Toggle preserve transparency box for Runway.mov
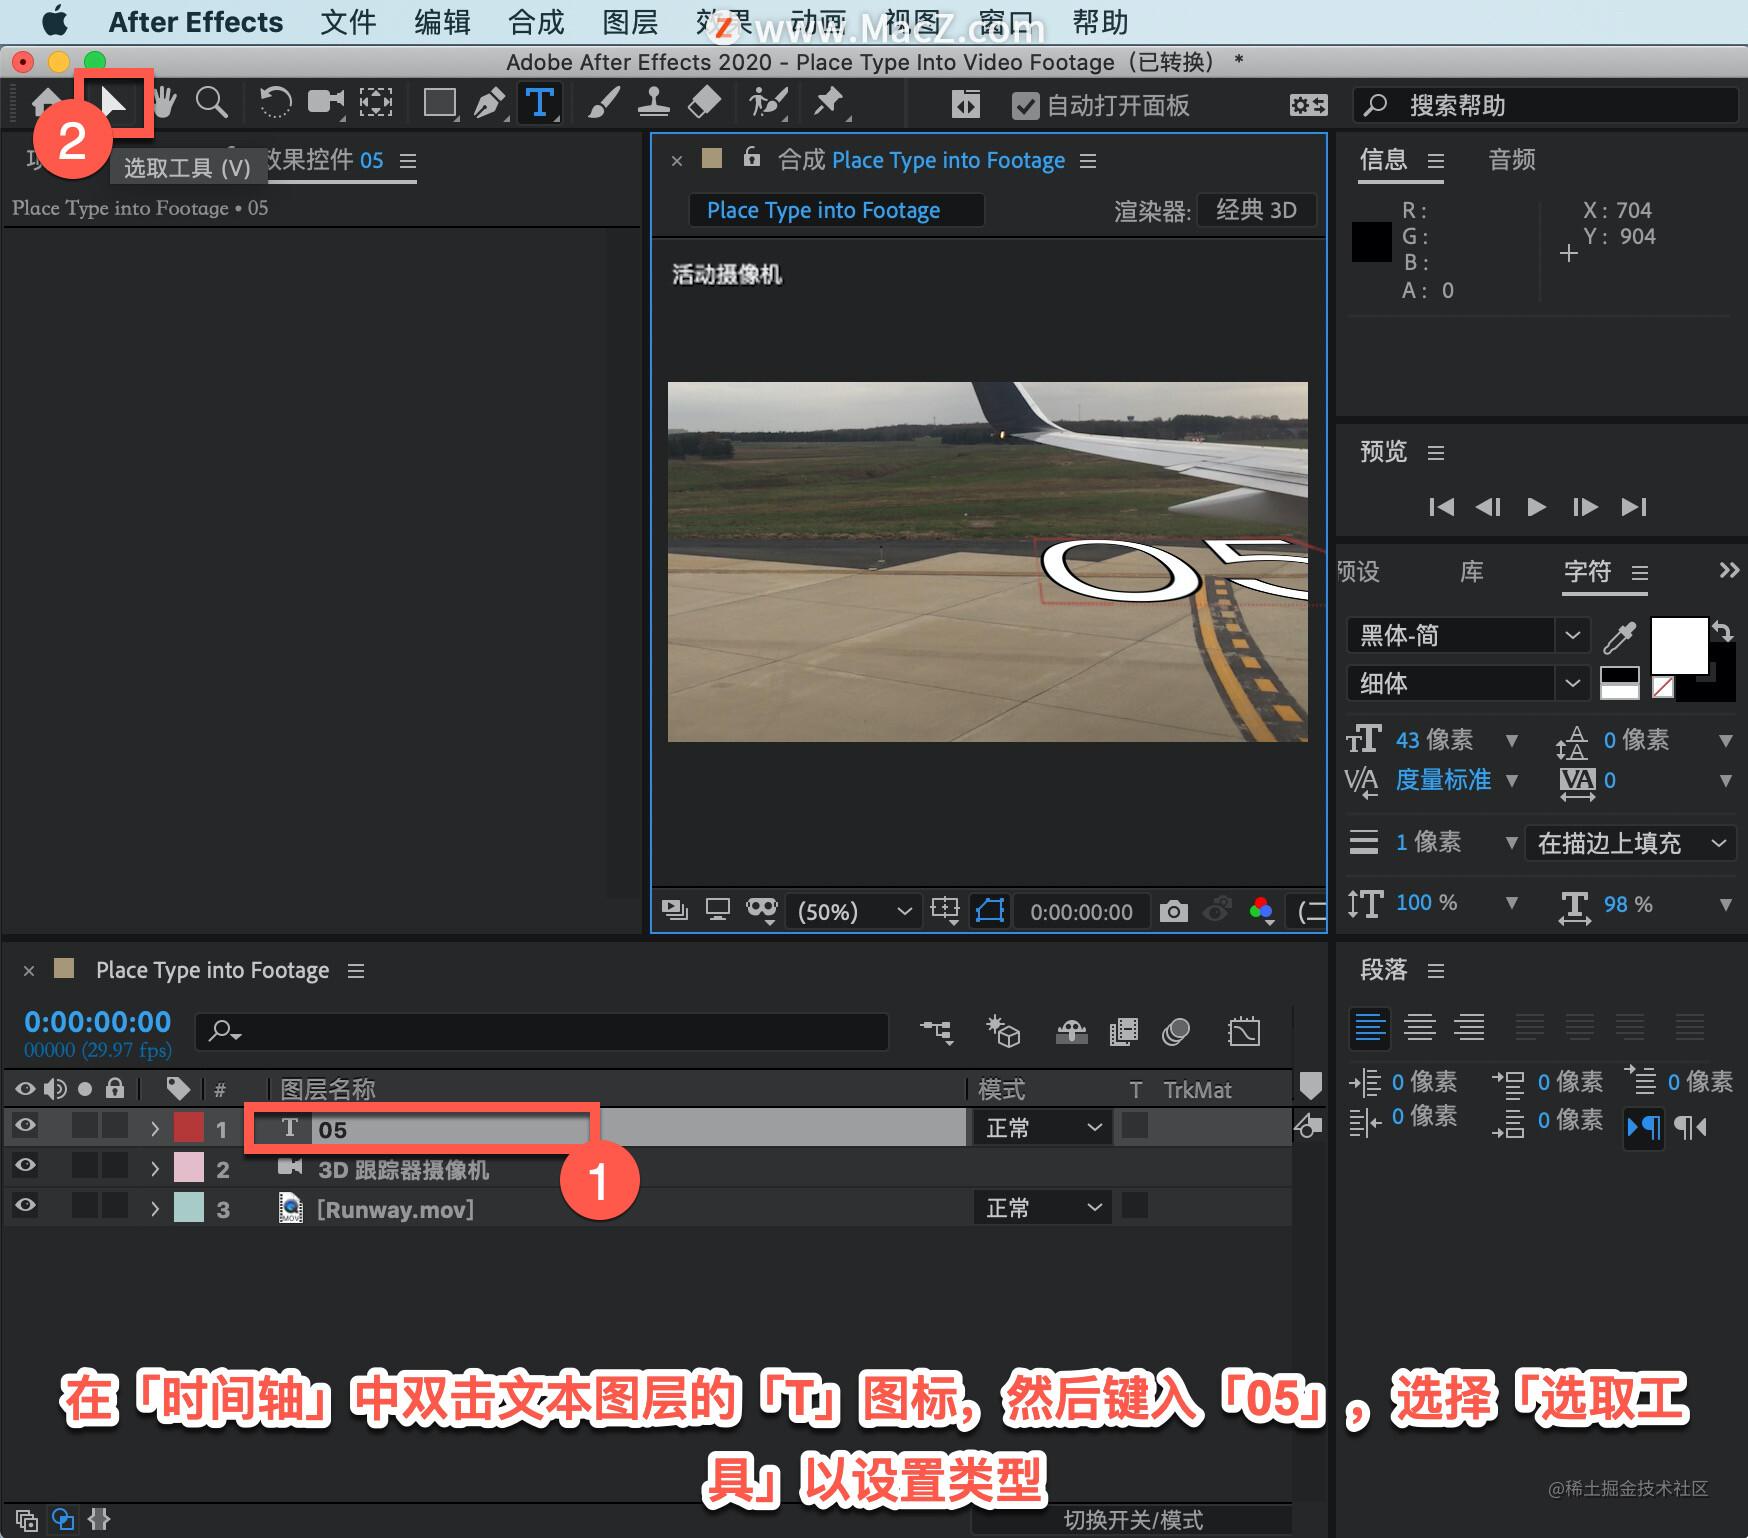 tap(1134, 1206)
